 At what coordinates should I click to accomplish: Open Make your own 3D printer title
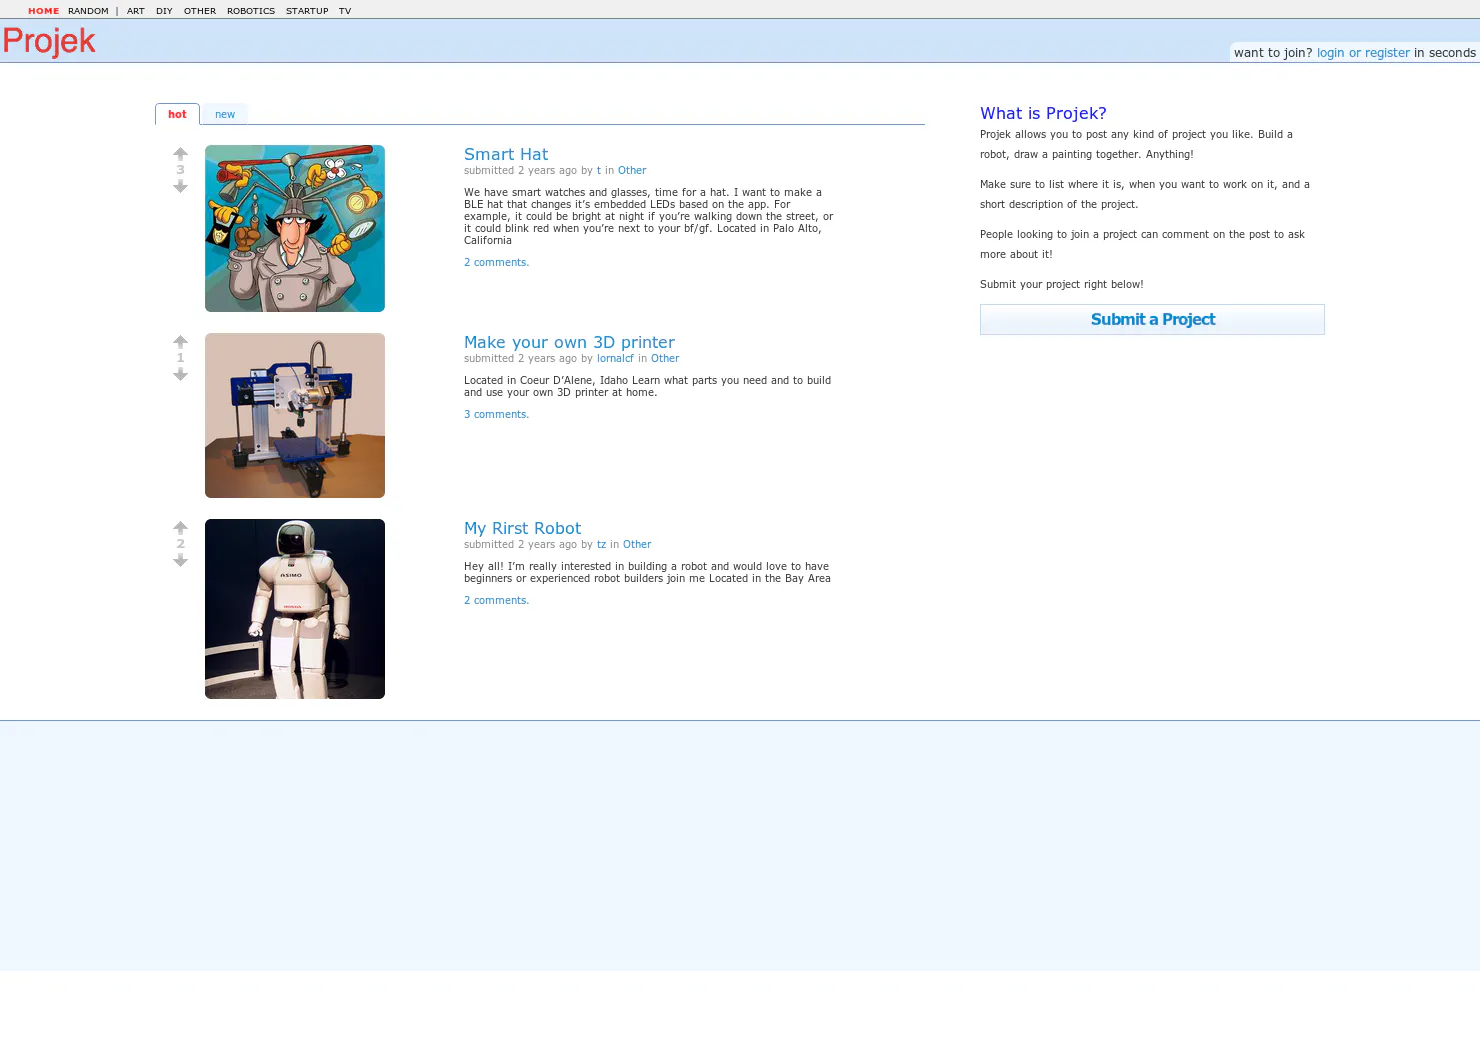pyautogui.click(x=569, y=342)
